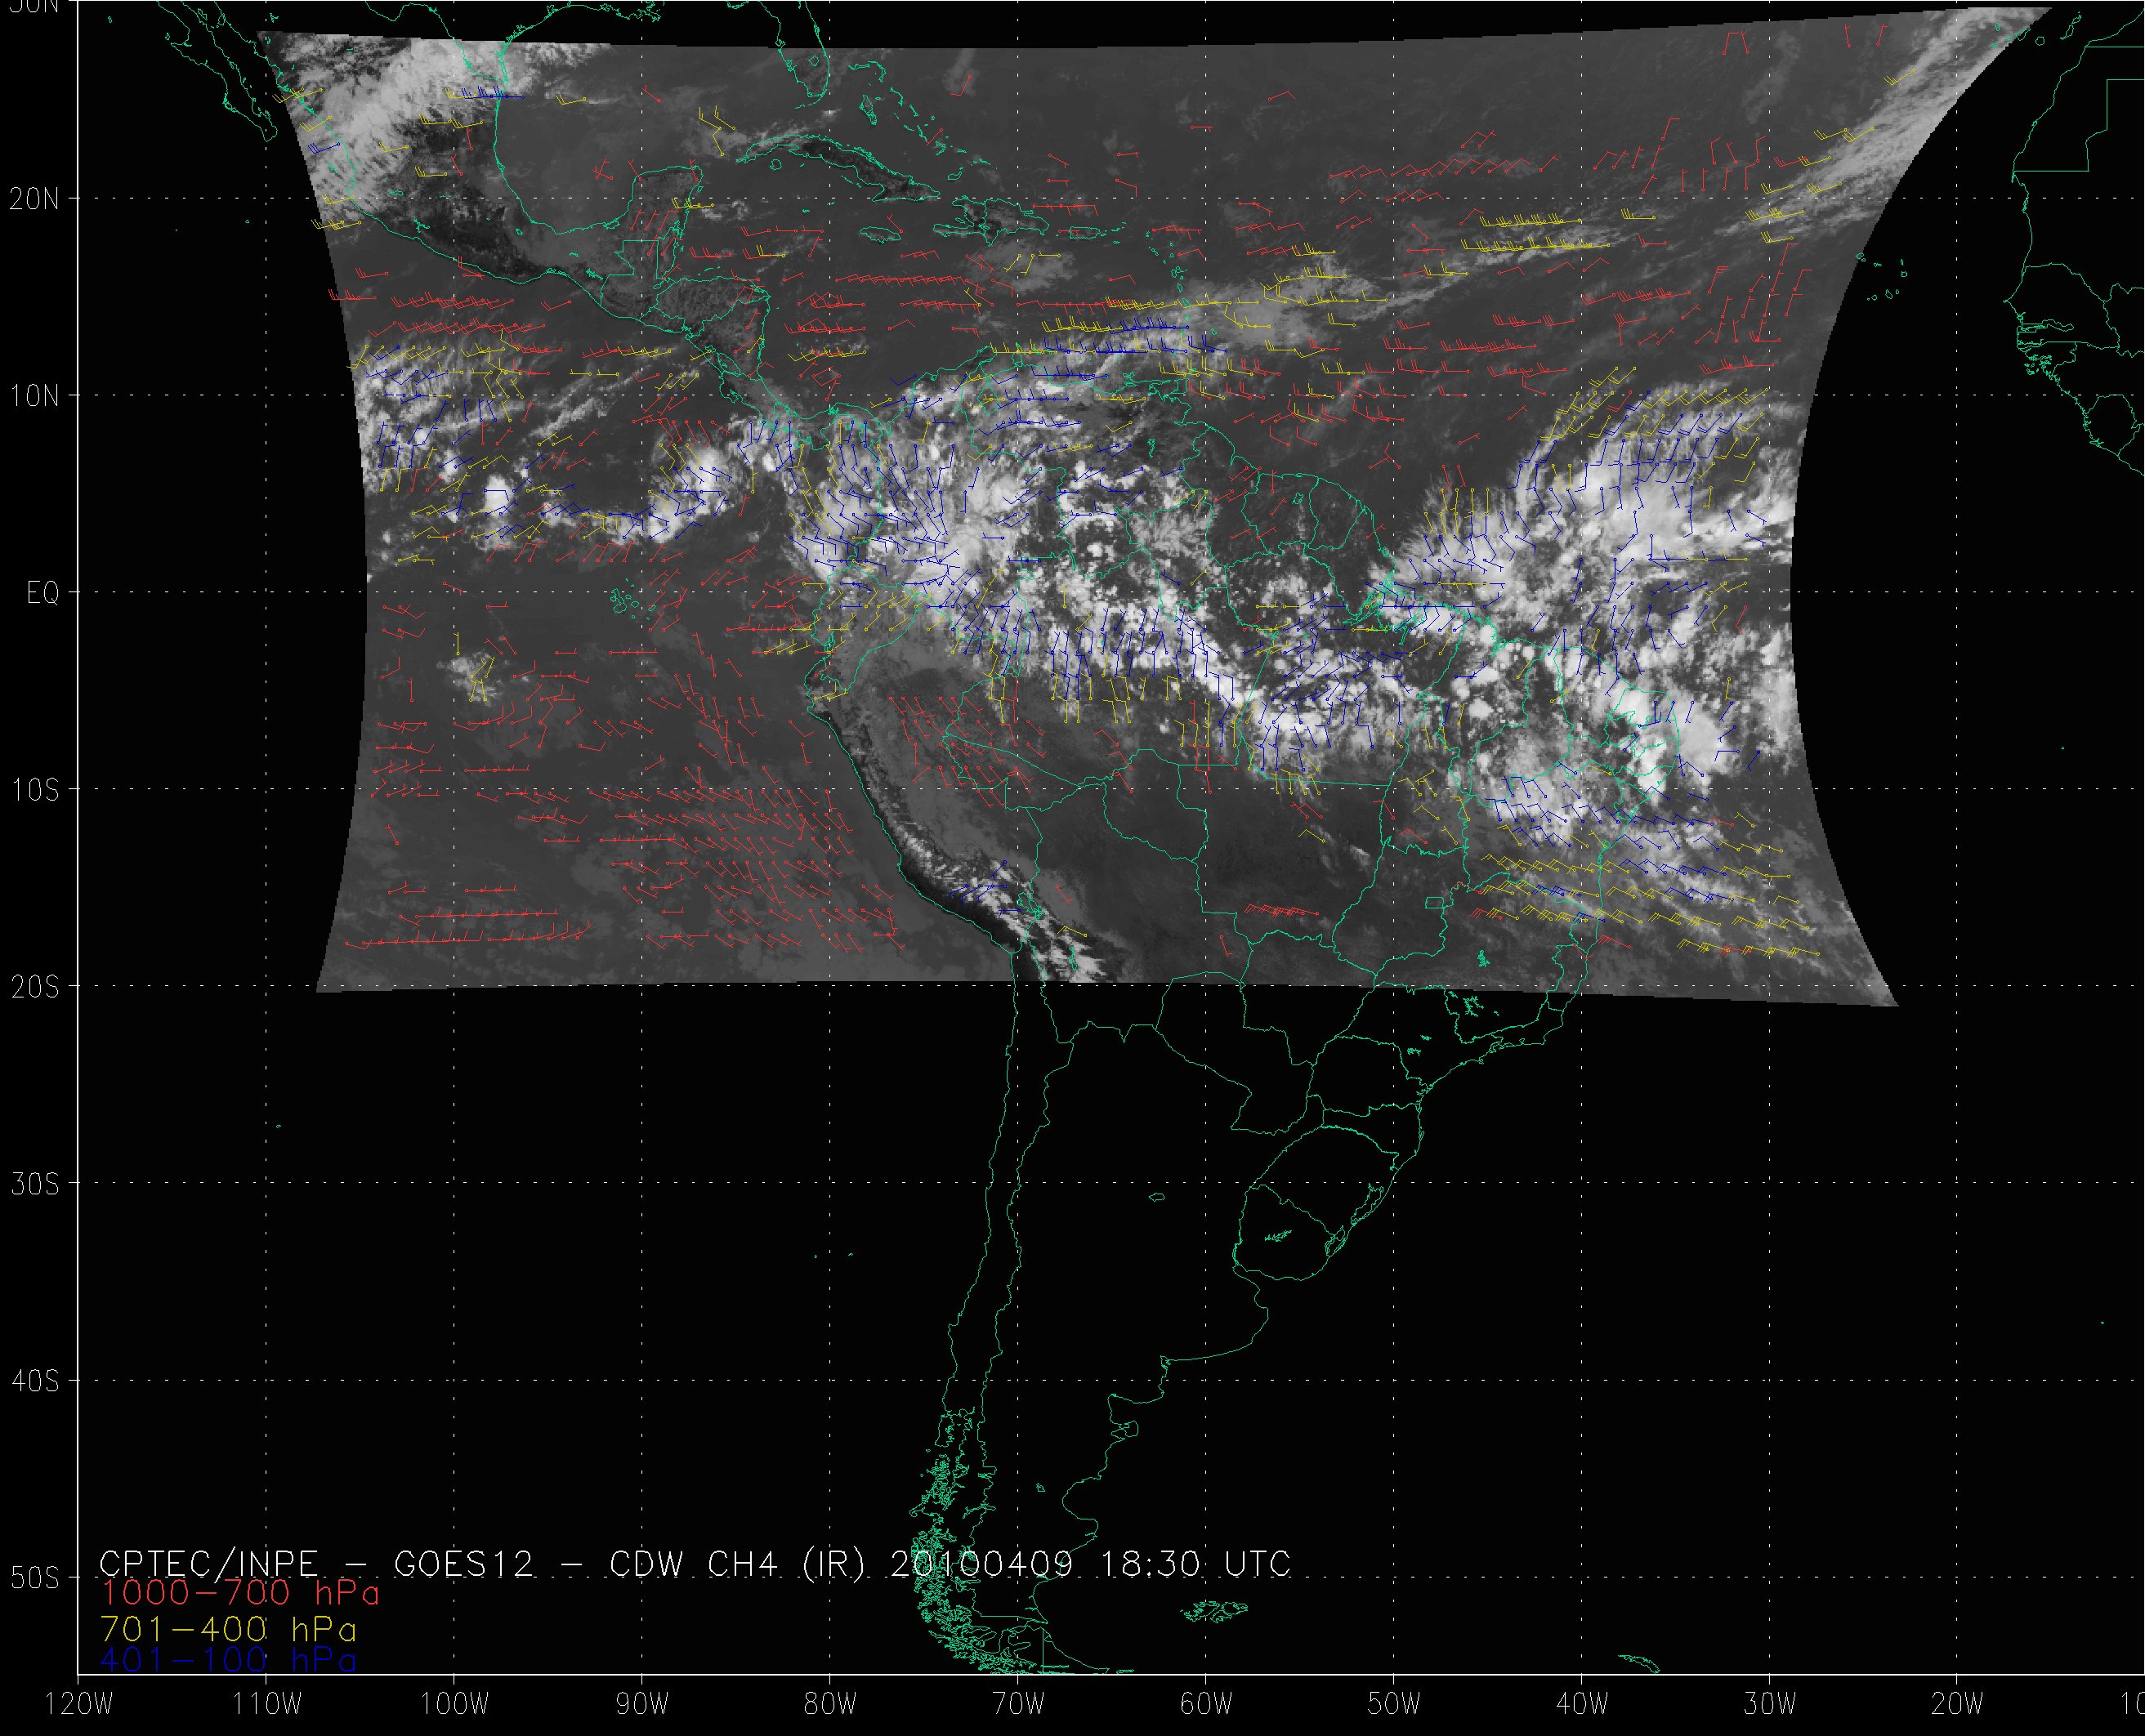
Task: Click the 60W longitude axis label
Action: point(1206,1705)
